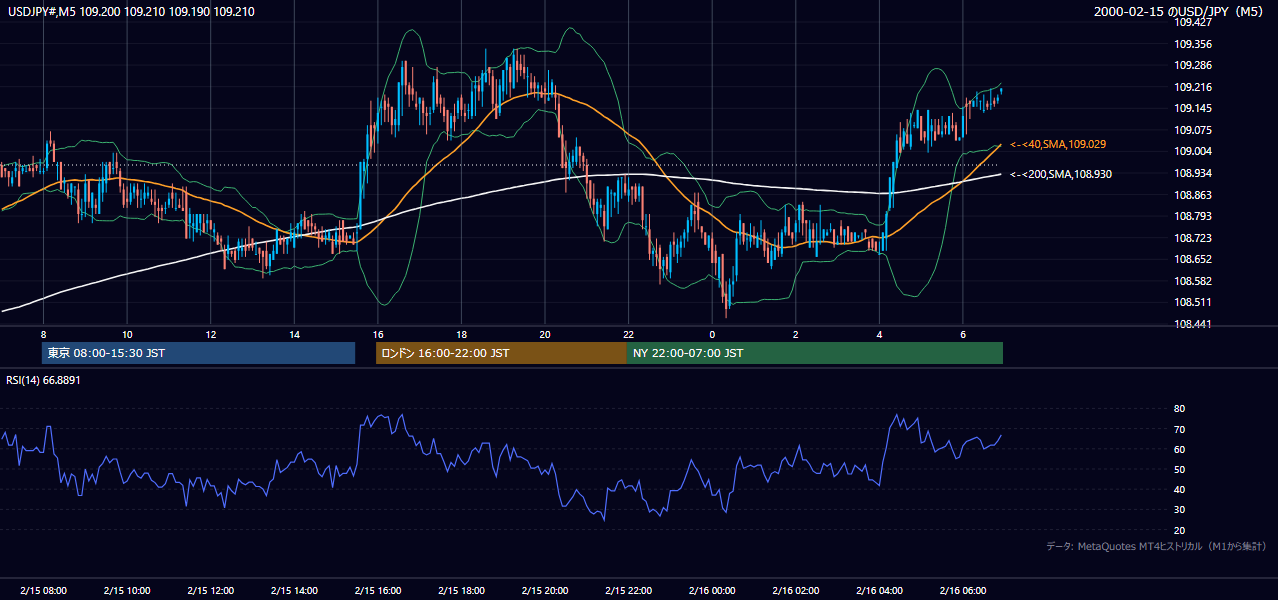This screenshot has height=600, width=1278.
Task: Click hour mark 6 under the price chart
Action: [x=962, y=333]
